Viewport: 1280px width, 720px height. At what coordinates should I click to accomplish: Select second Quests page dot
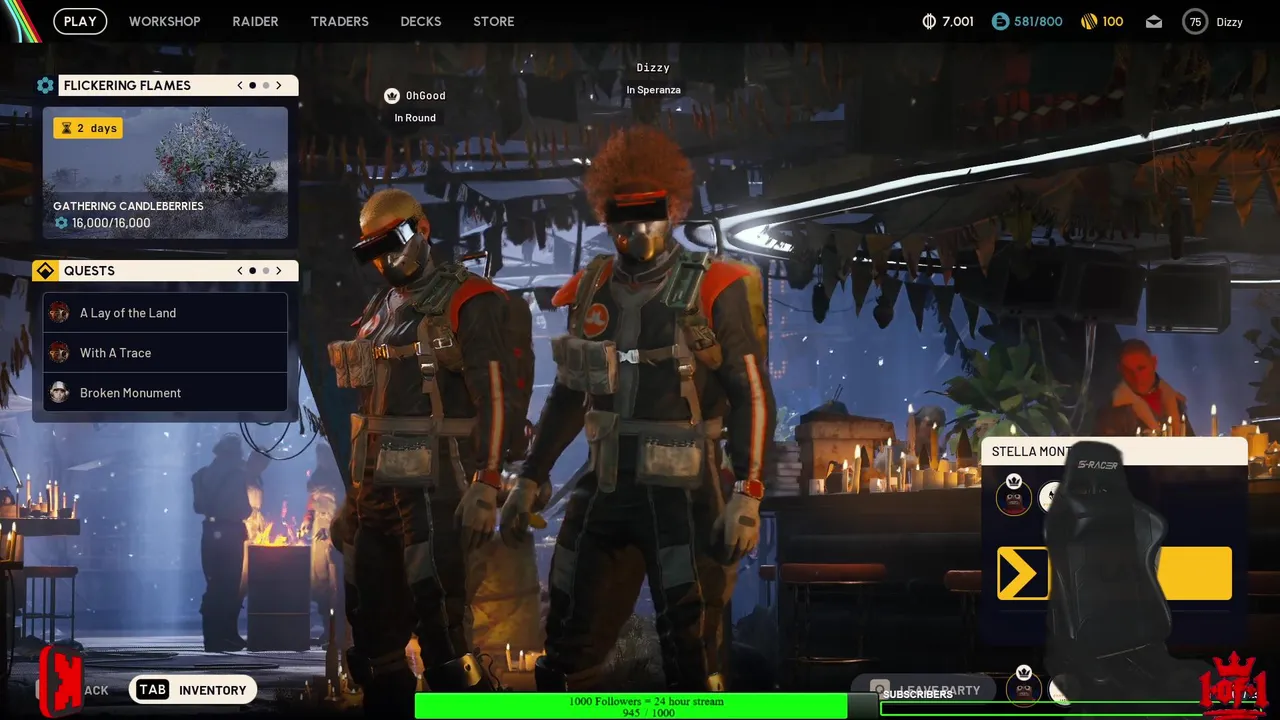click(265, 271)
